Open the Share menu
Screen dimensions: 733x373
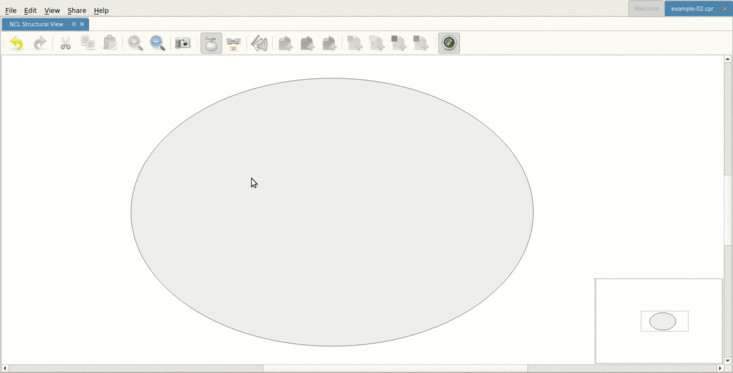point(77,10)
